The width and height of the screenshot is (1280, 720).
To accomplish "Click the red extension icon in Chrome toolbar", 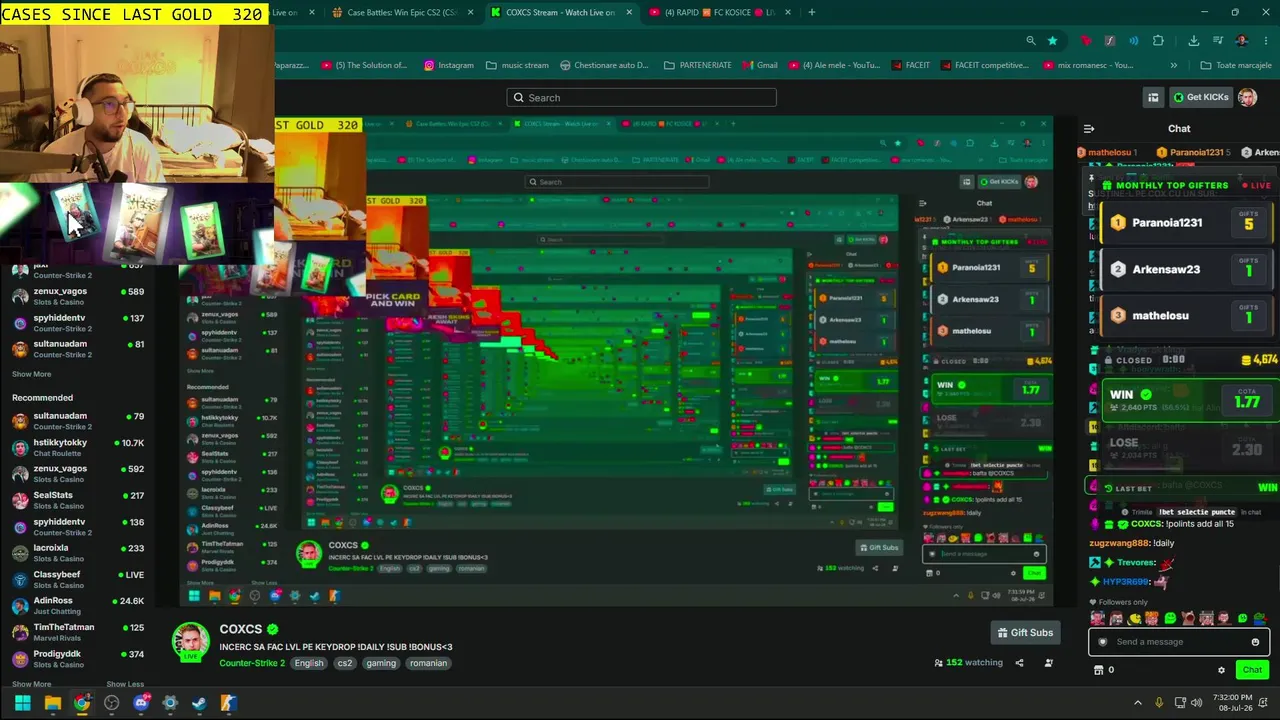I will click(x=1085, y=41).
